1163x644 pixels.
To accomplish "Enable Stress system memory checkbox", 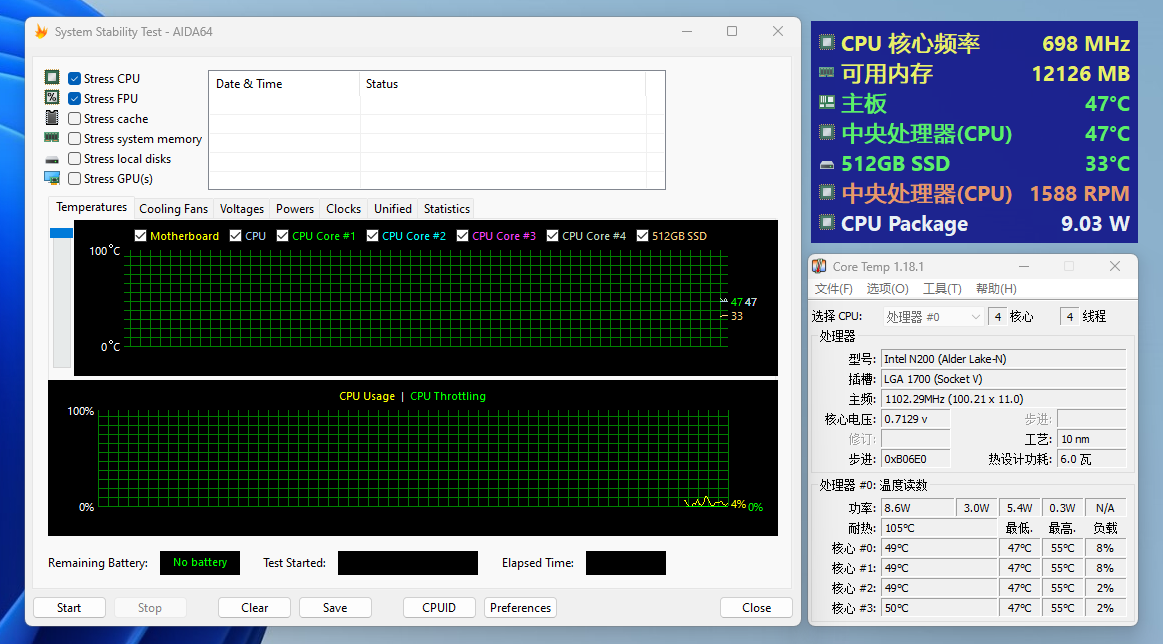I will (x=74, y=139).
